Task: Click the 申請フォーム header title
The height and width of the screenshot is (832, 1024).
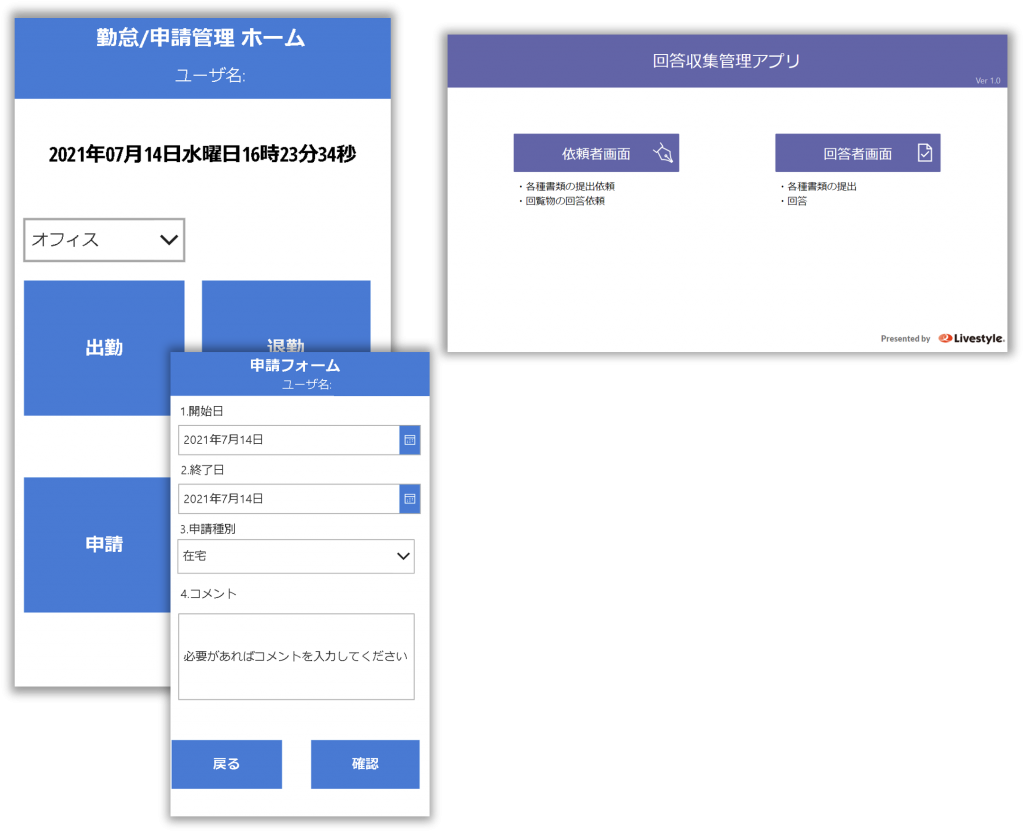Action: tap(295, 366)
